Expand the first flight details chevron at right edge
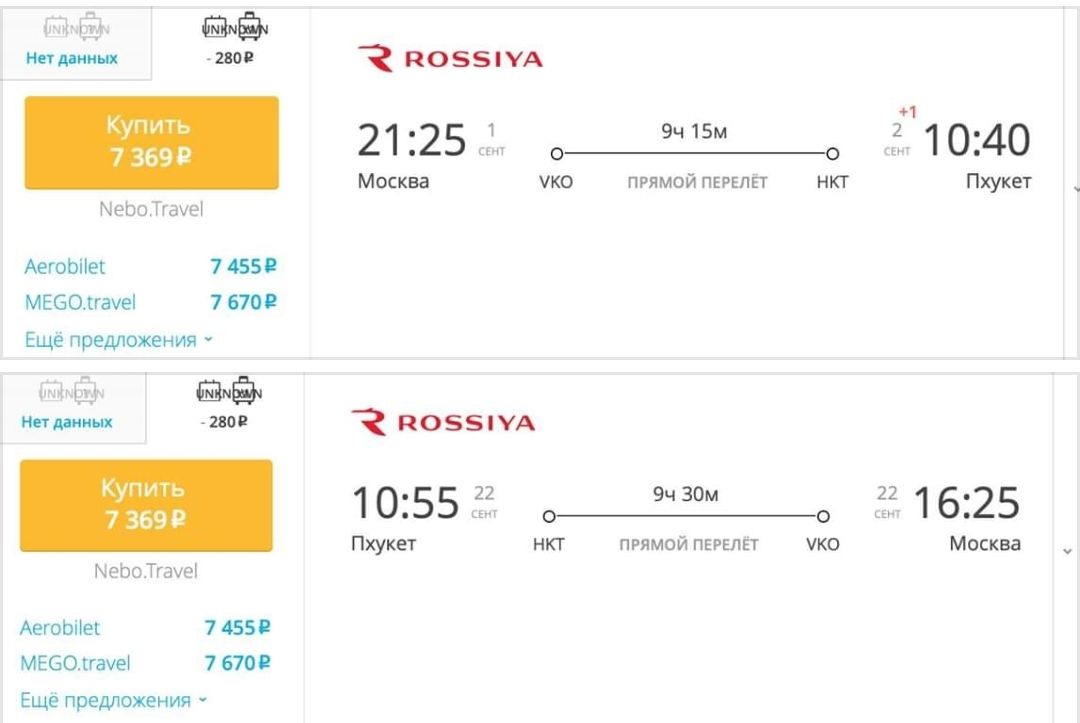 (1075, 189)
